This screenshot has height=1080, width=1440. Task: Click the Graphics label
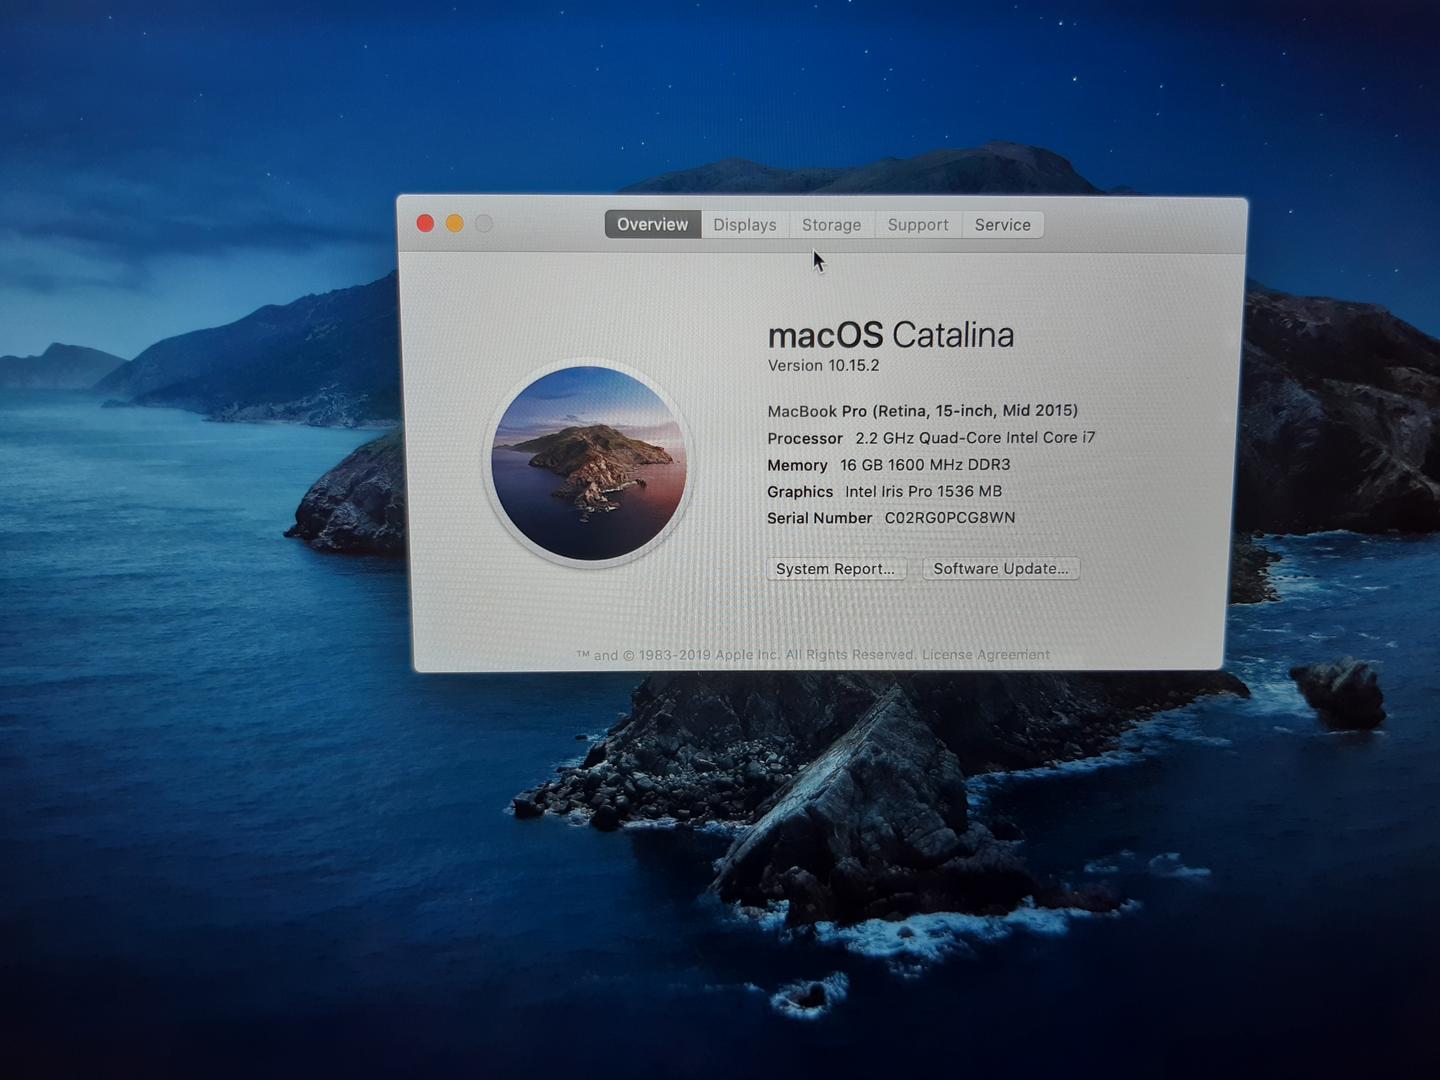[800, 492]
